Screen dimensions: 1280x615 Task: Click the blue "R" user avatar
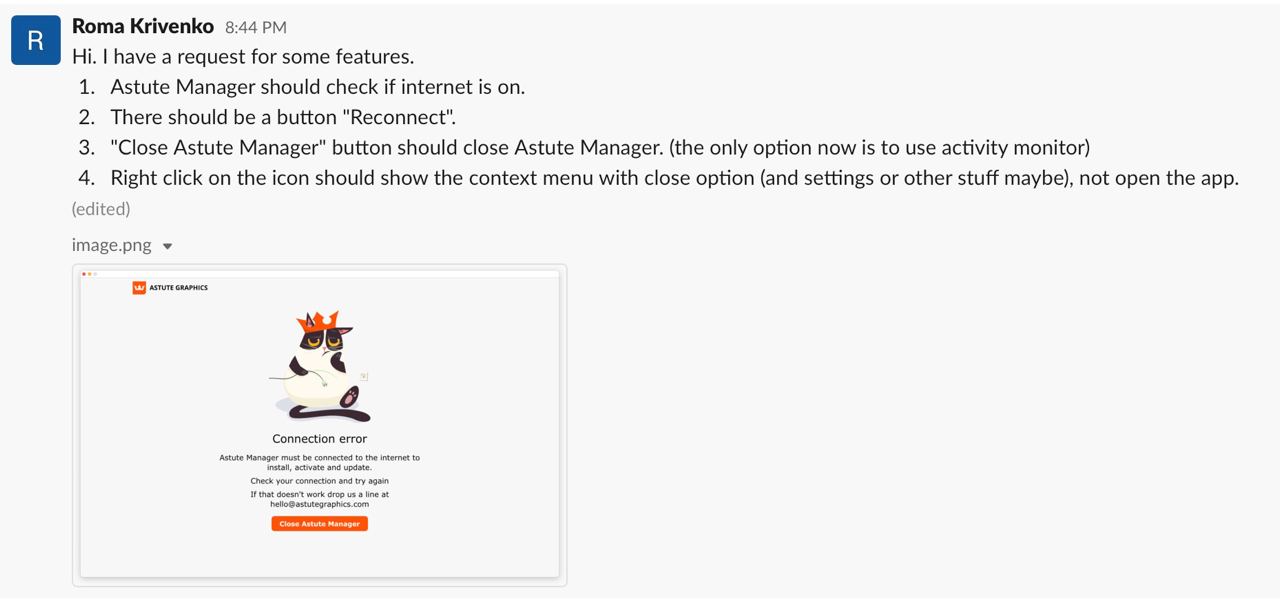[x=35, y=40]
